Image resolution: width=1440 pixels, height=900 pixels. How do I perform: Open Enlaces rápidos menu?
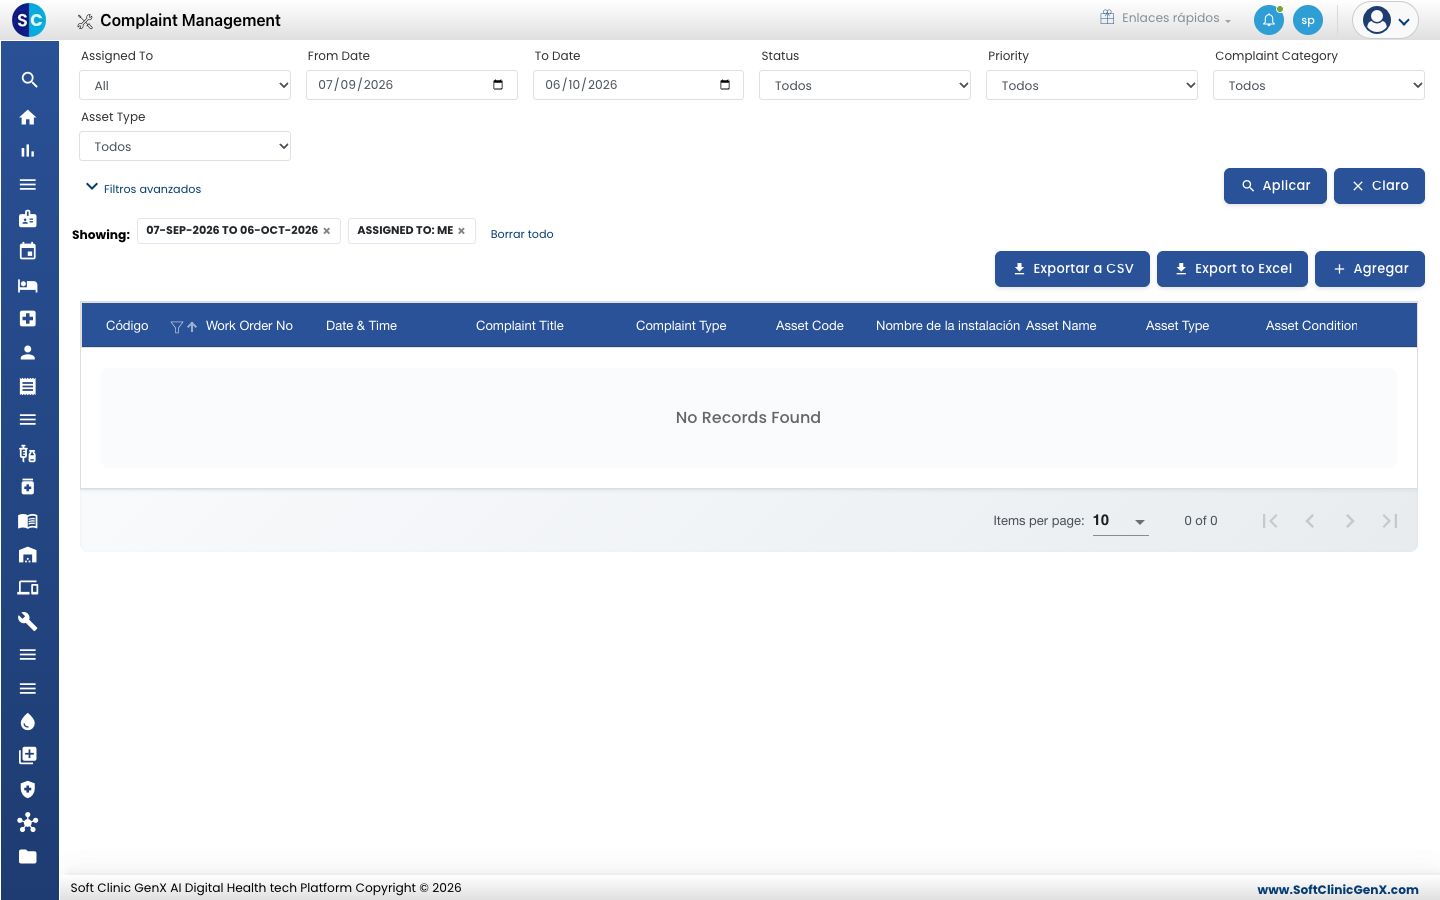pyautogui.click(x=1166, y=18)
